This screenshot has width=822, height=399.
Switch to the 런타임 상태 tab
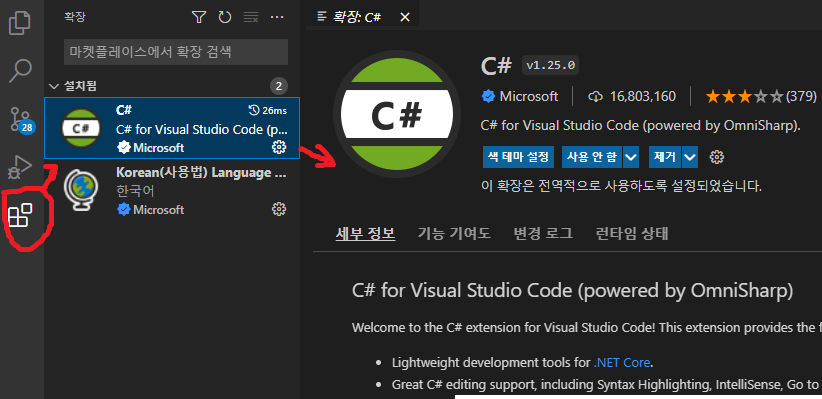632,233
